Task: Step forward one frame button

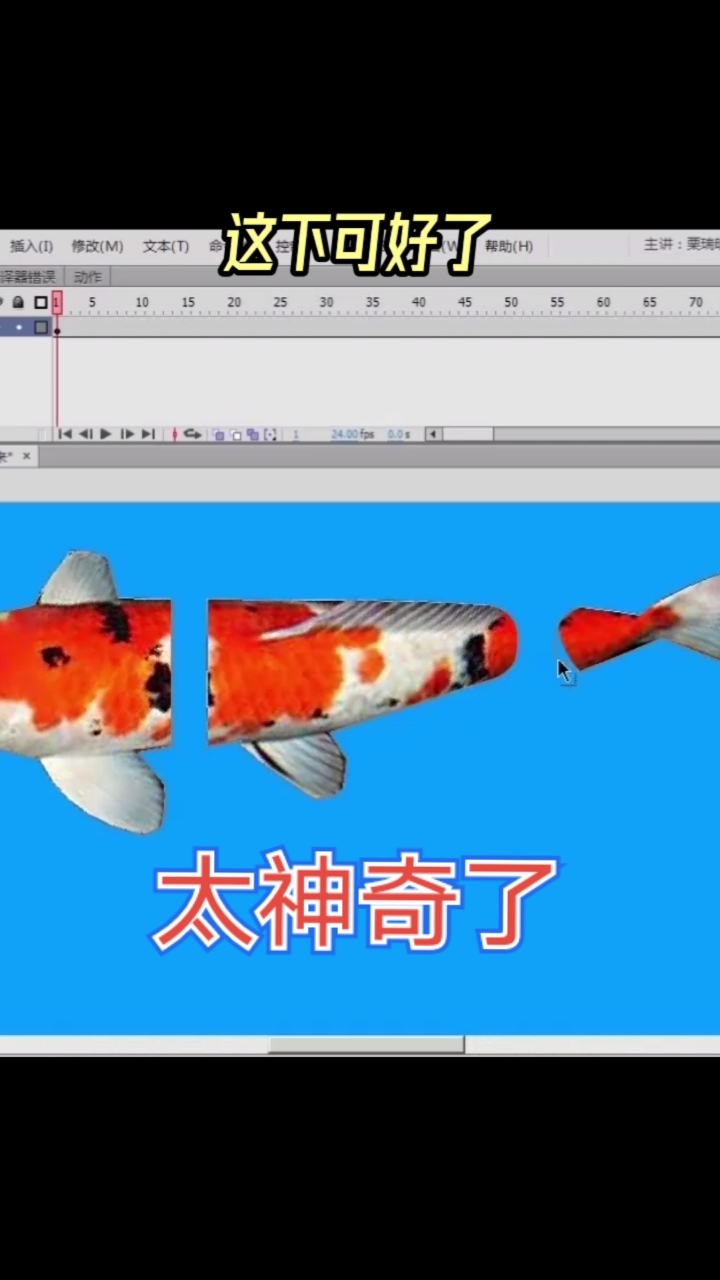Action: (127, 434)
